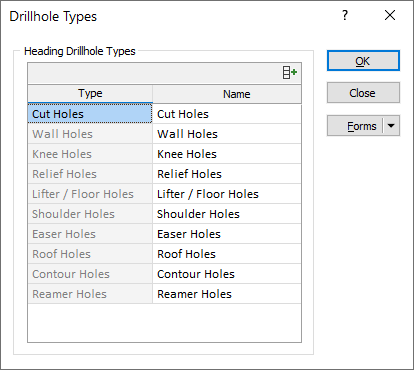This screenshot has width=415, height=371.
Task: Edit the Lifter / Floor Holes name field
Action: coord(227,194)
